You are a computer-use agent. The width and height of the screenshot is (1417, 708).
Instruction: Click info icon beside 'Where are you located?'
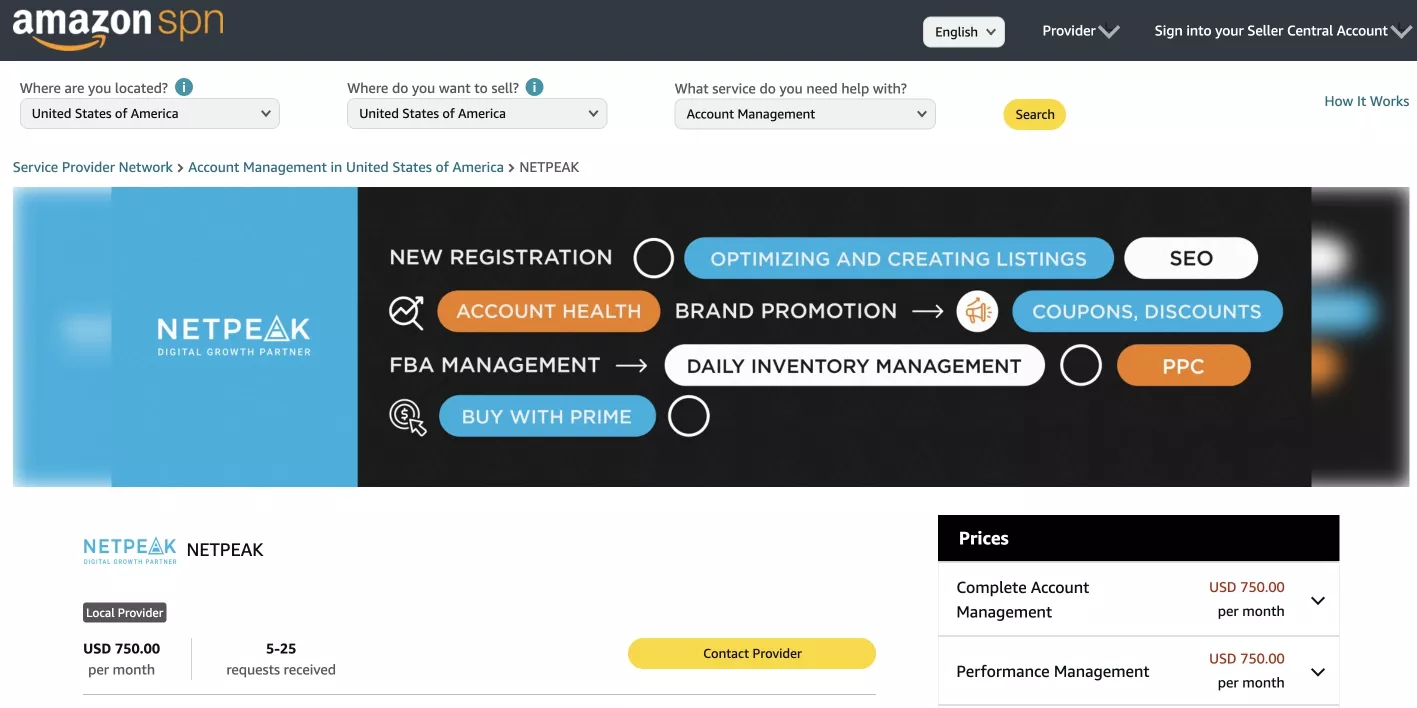pos(184,87)
